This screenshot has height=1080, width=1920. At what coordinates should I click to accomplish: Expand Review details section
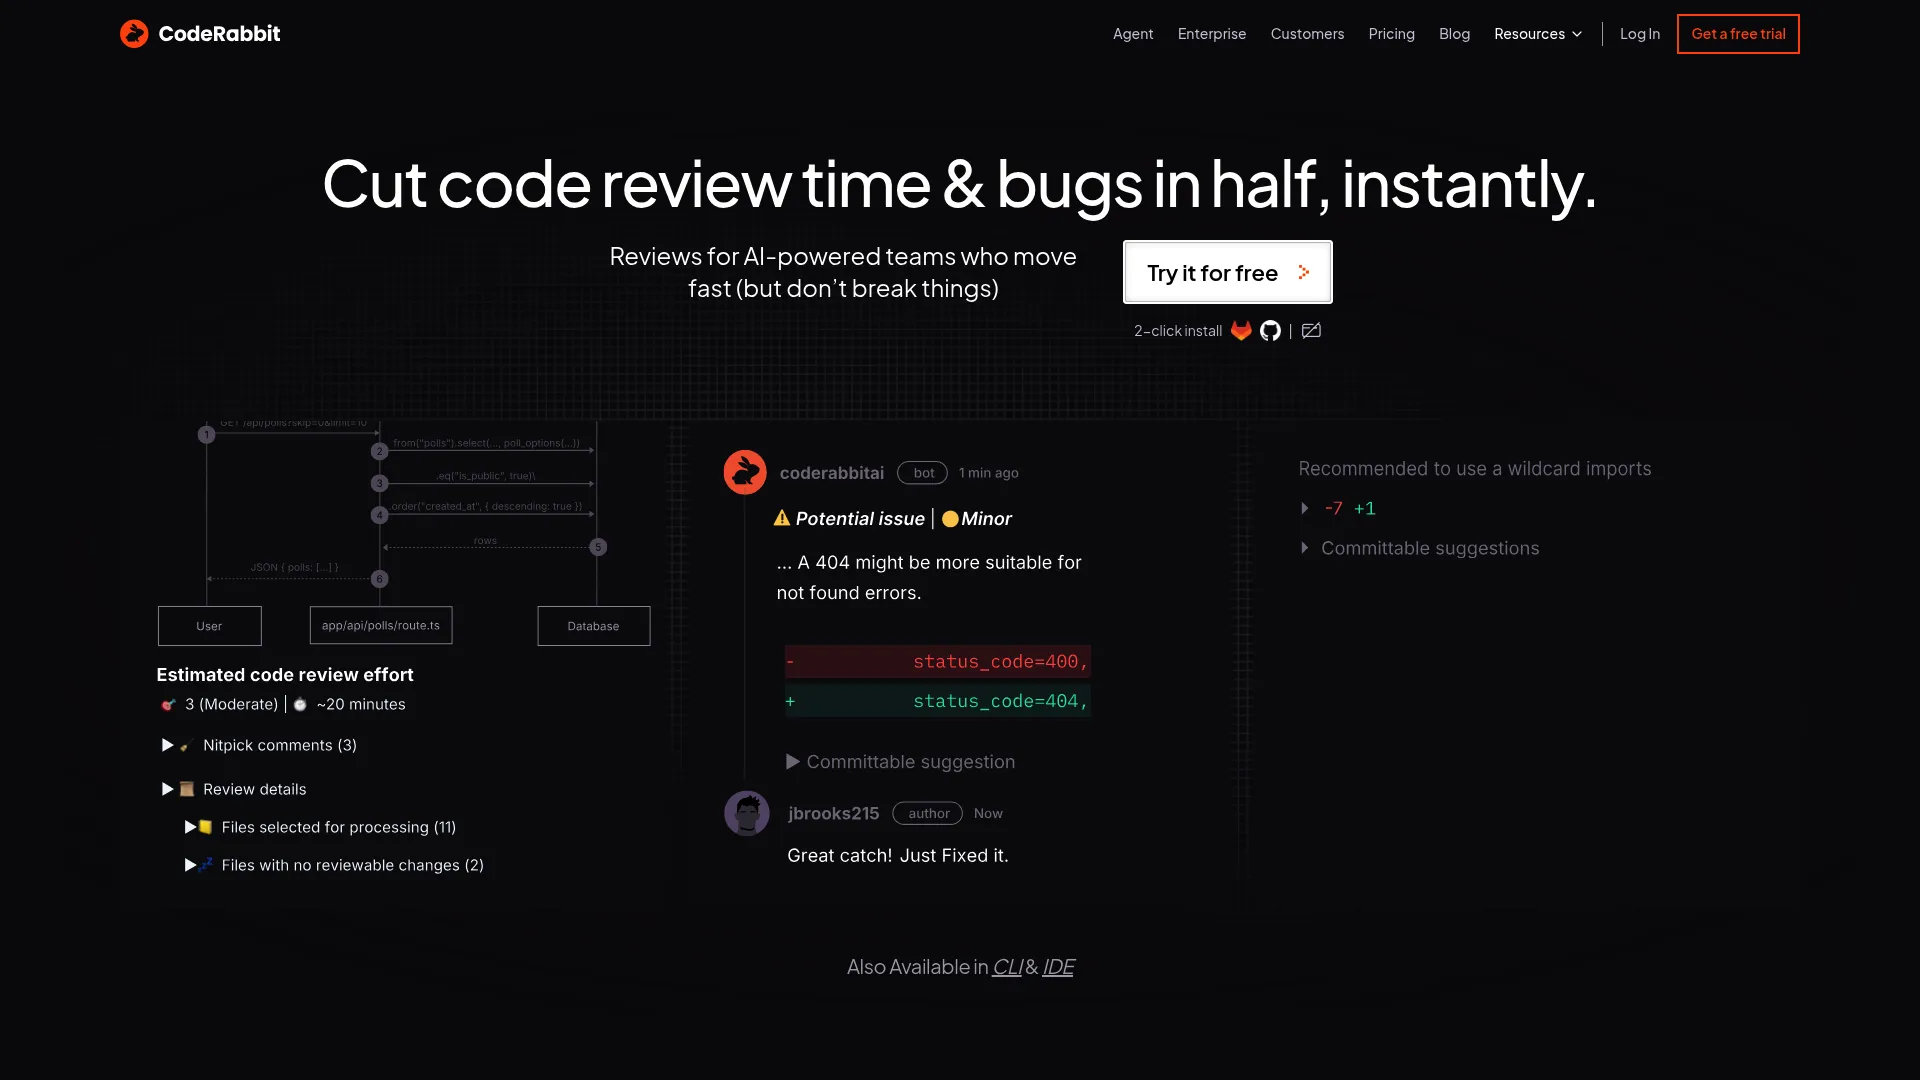(x=168, y=789)
